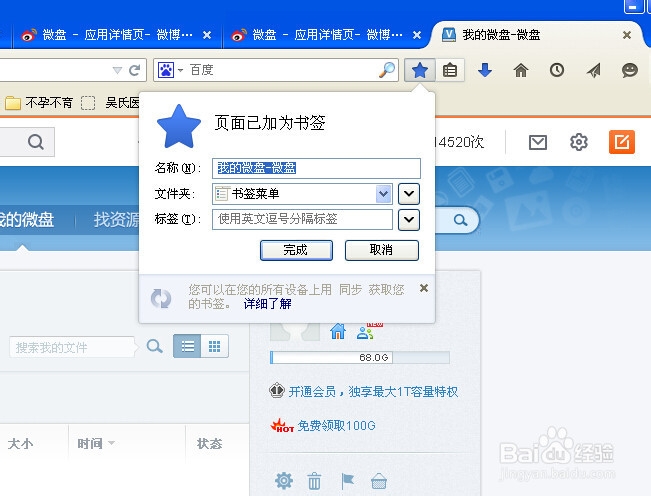Image resolution: width=651 pixels, height=496 pixels.
Task: Open the 详细了解 link
Action: tap(267, 304)
